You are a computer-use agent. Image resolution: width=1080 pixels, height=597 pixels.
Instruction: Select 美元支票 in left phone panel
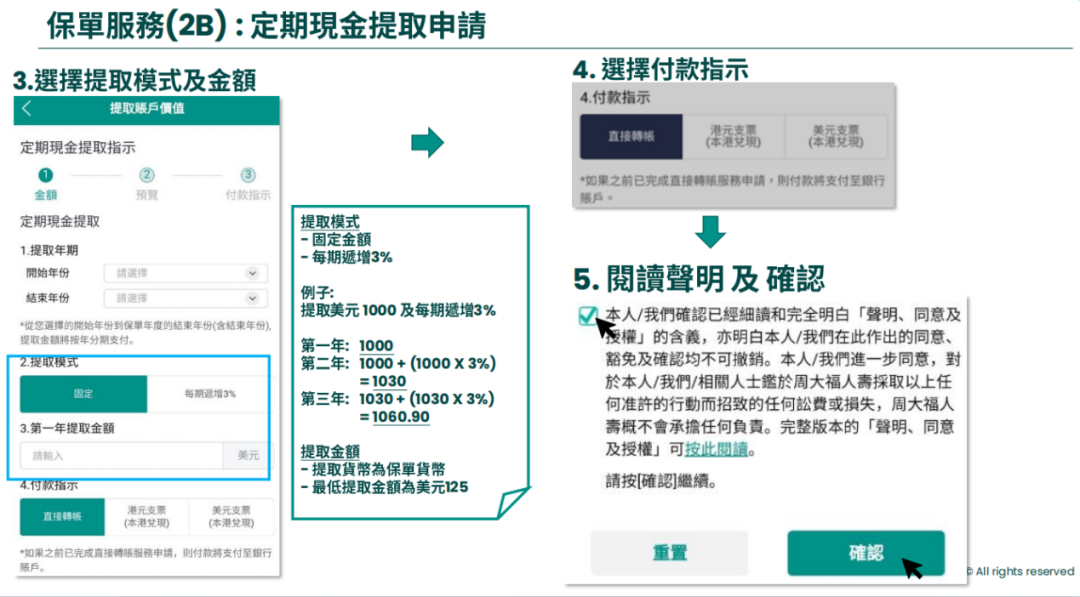pos(231,517)
